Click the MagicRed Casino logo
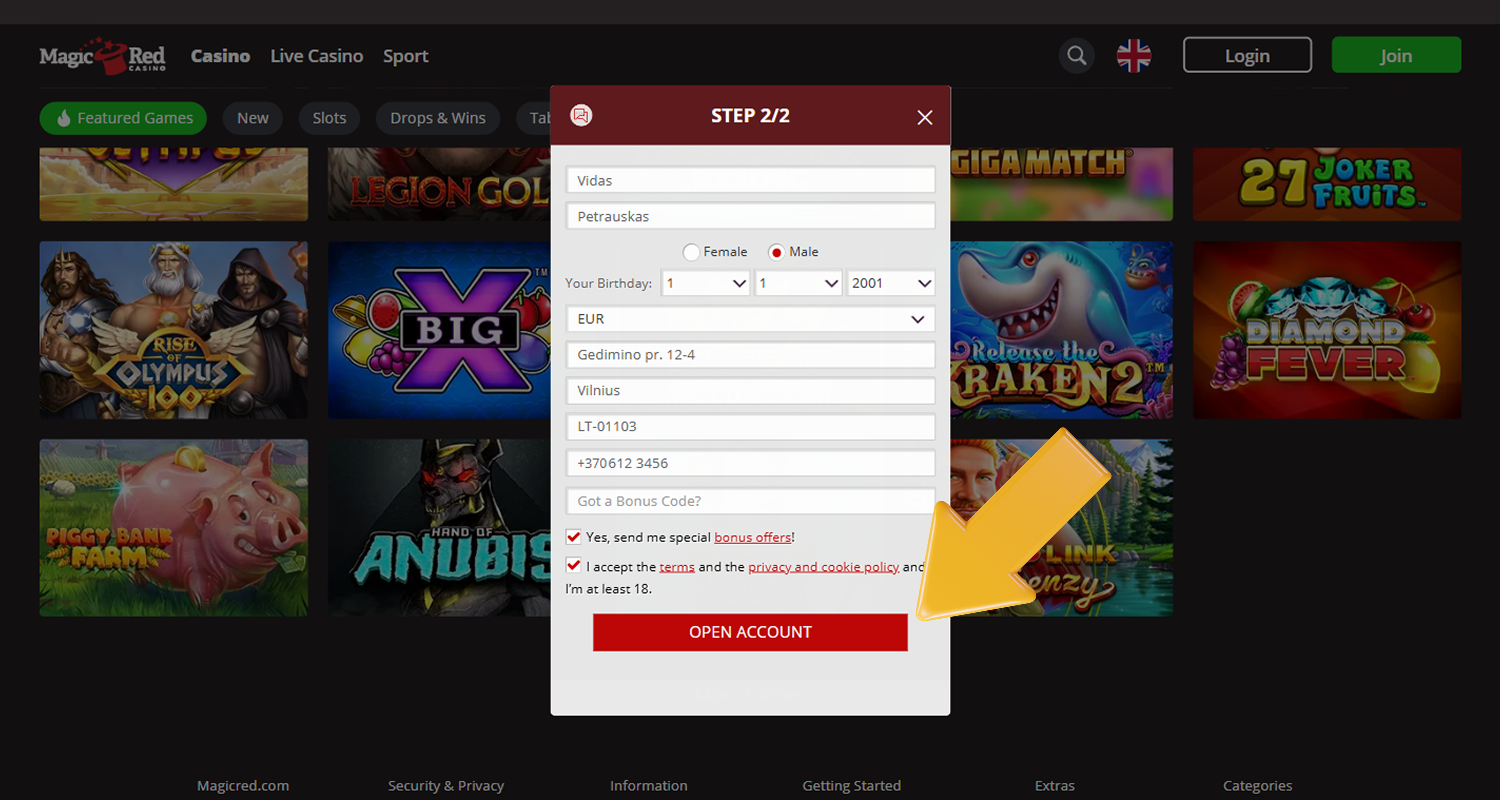 pyautogui.click(x=102, y=56)
